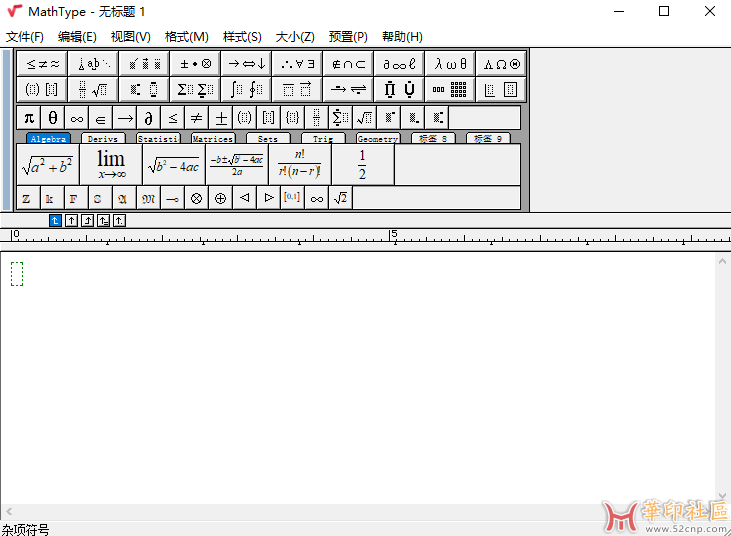Switch to the Trig tab
731x536 pixels.
click(323, 138)
